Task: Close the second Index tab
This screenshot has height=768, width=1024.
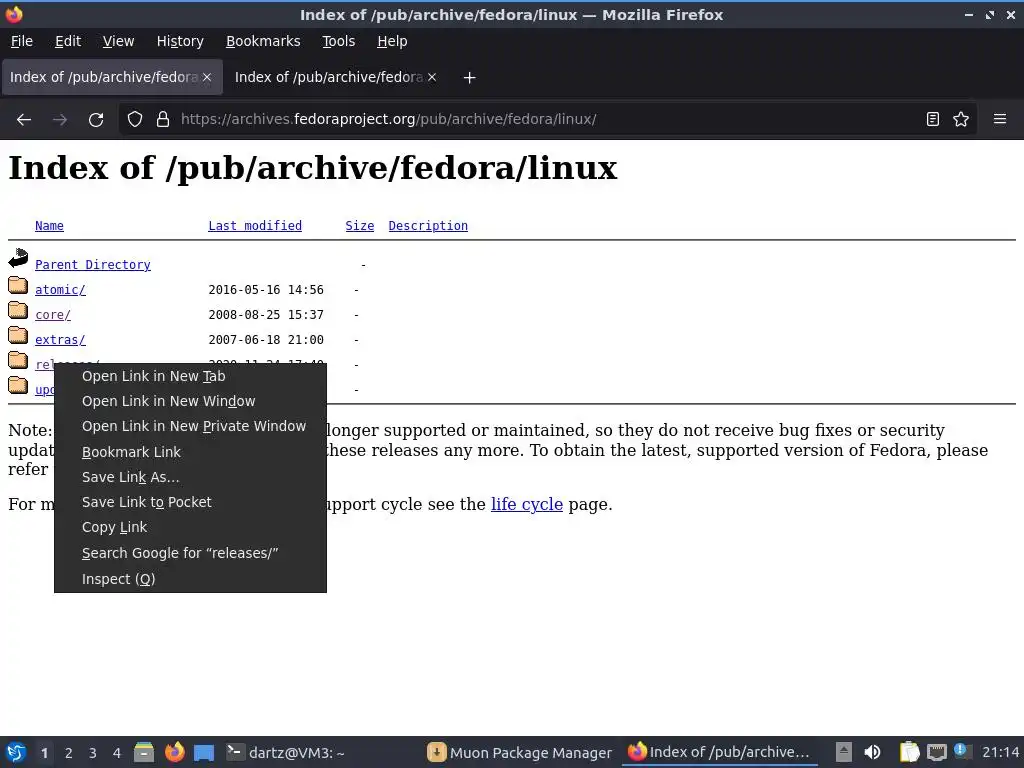Action: [432, 77]
